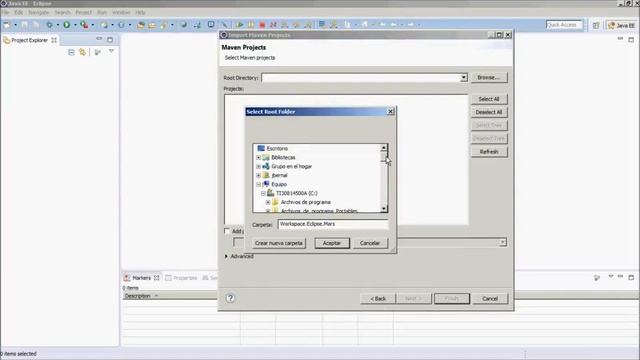This screenshot has width=640, height=360.
Task: Select the Project Explorer tab
Action: (30, 40)
